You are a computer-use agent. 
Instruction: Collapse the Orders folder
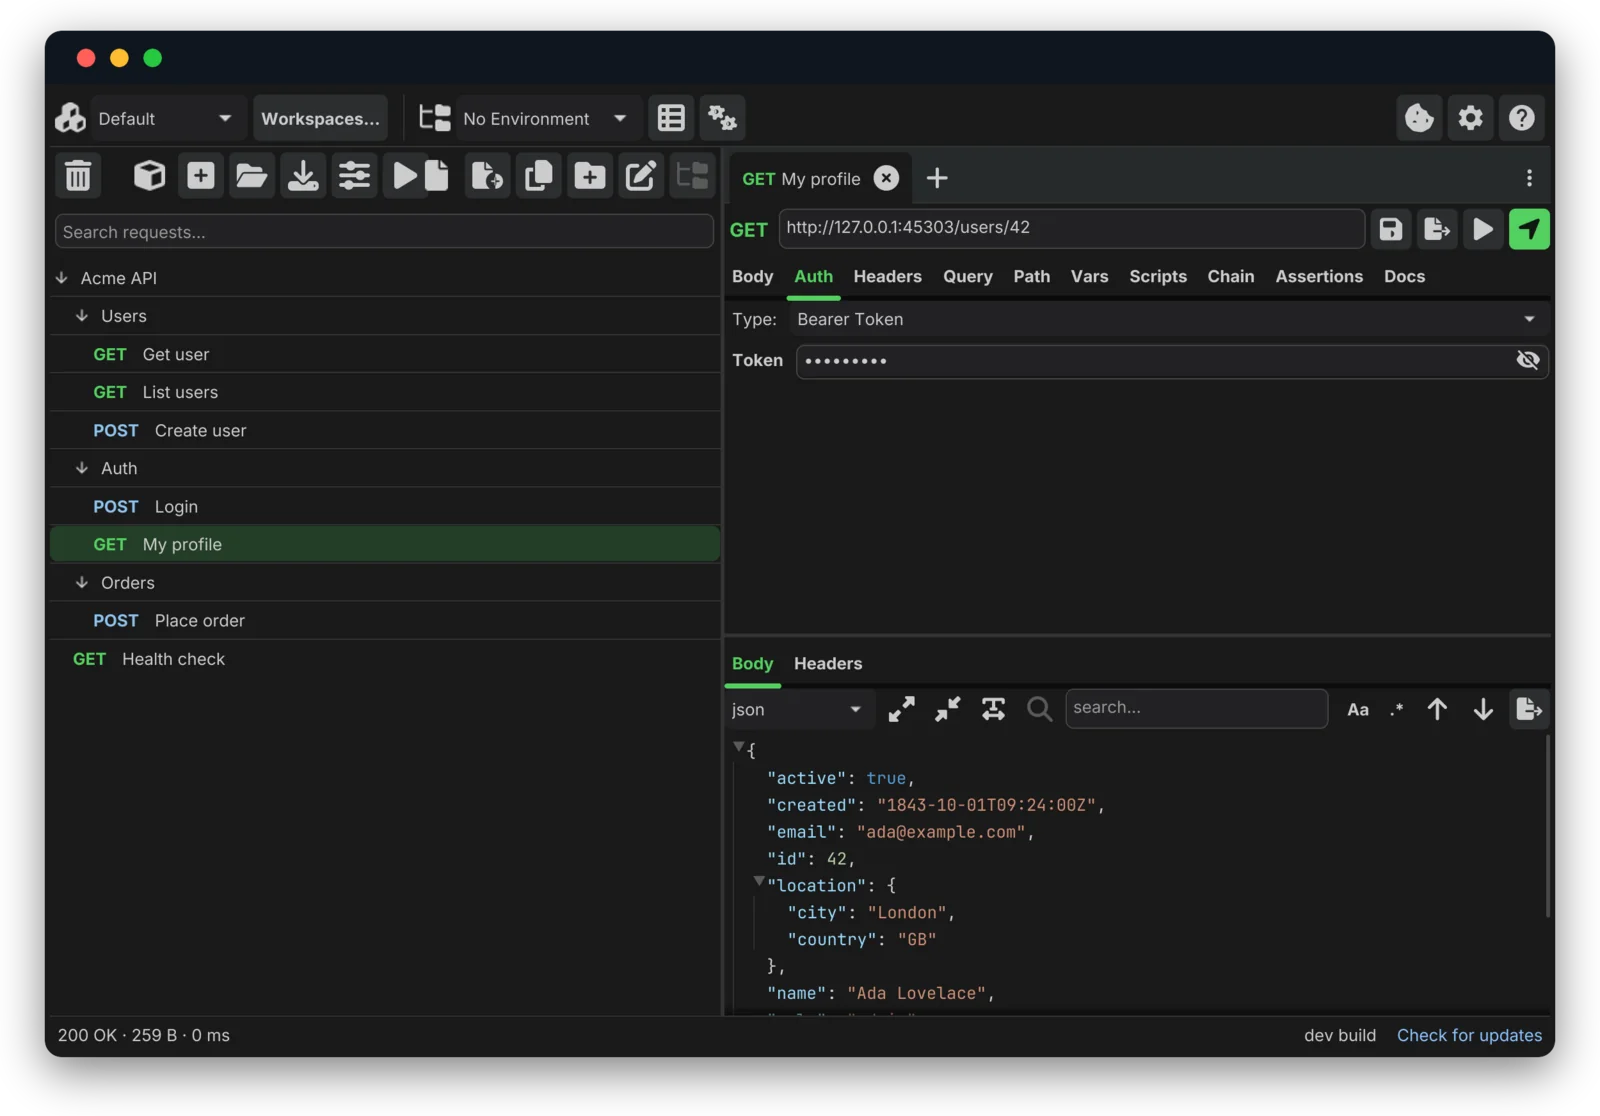coord(82,582)
